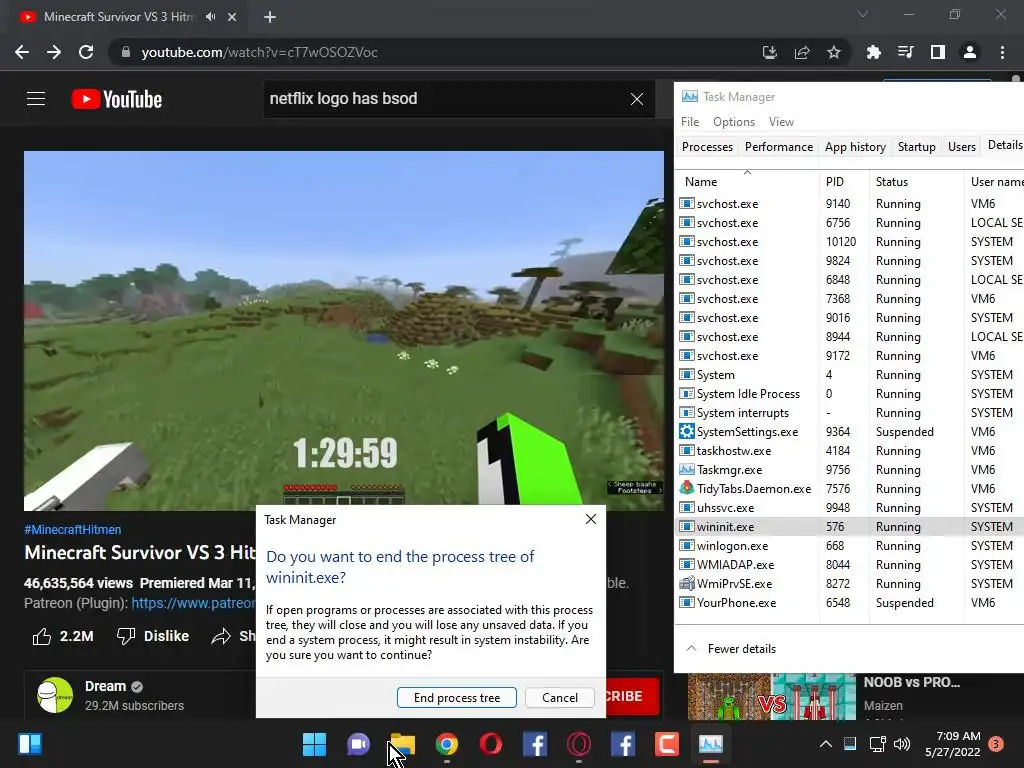Open the File menu in Task Manager

690,121
